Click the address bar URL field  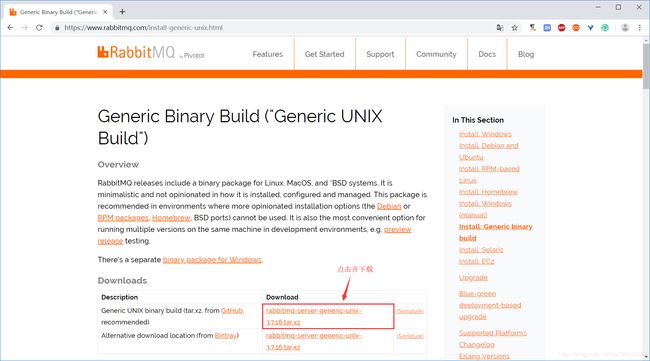coord(274,28)
